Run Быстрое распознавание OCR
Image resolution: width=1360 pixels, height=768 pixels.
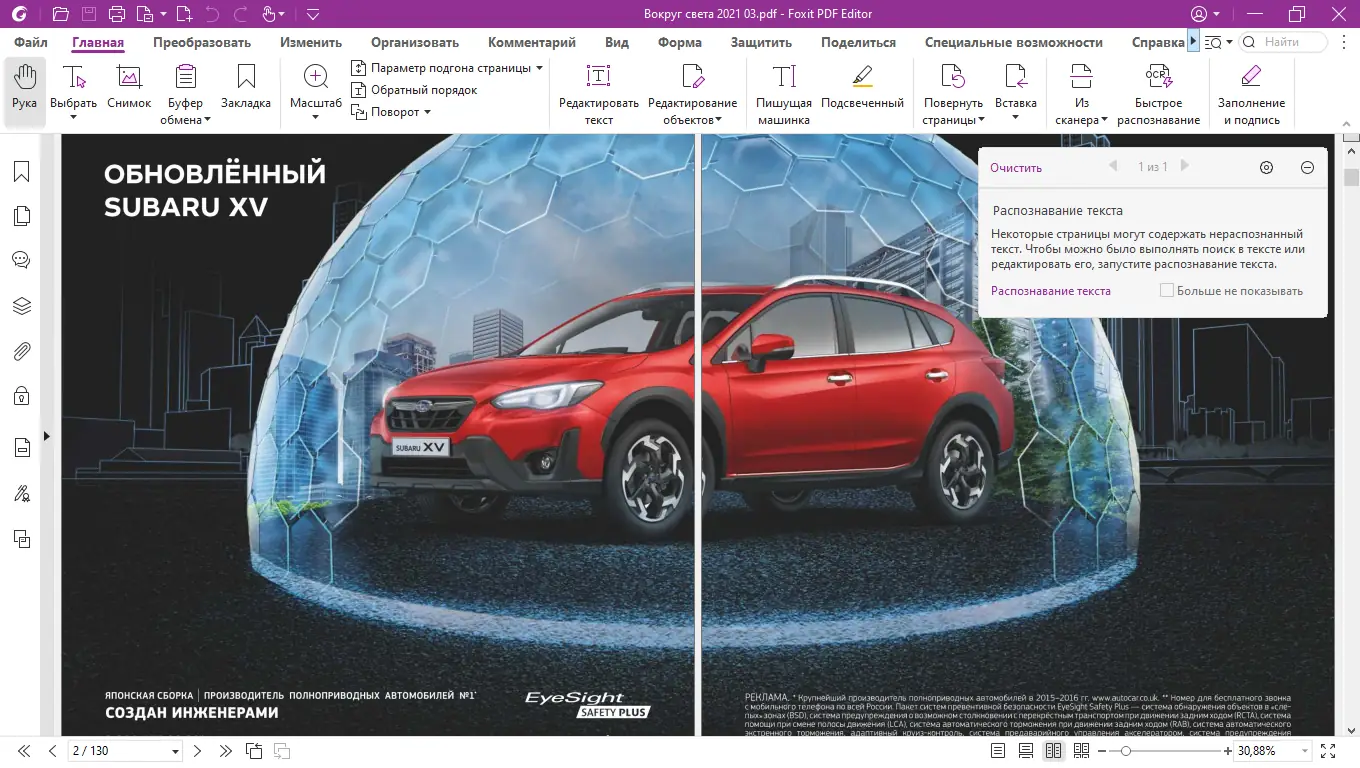(1158, 94)
